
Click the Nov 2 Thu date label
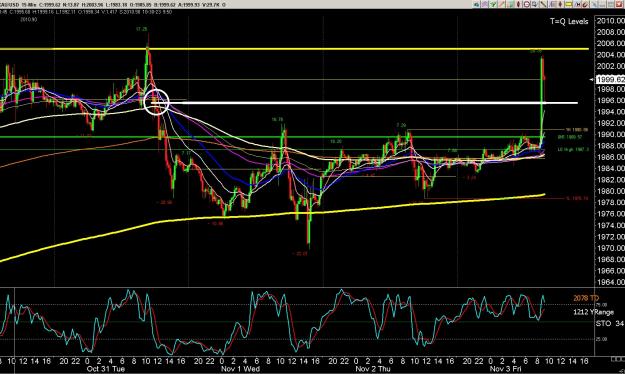(x=373, y=369)
